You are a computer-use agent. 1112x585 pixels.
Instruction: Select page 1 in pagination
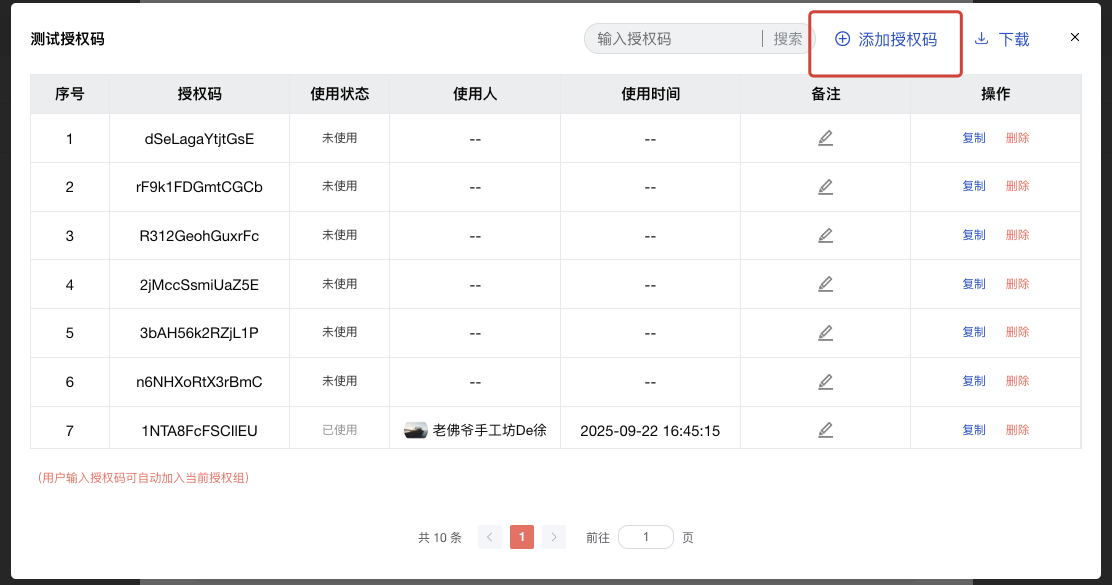[522, 537]
